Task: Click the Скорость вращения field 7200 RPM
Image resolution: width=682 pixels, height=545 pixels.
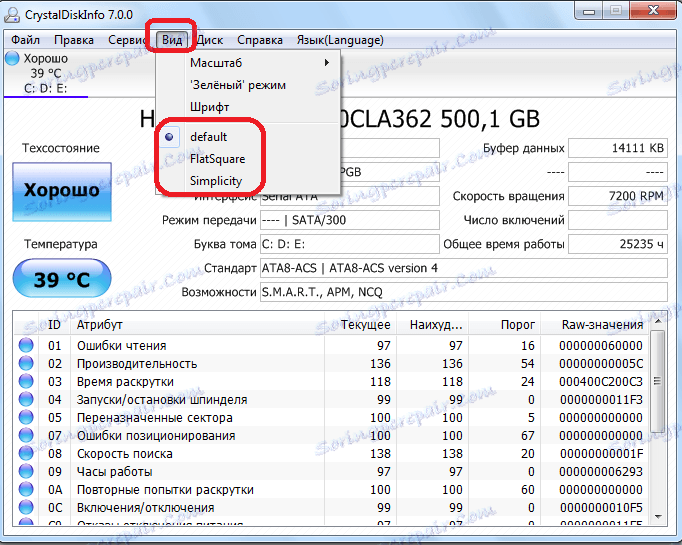Action: 618,196
